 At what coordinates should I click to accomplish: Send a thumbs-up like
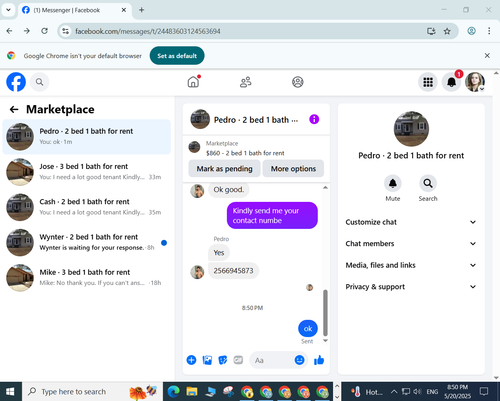point(319,360)
